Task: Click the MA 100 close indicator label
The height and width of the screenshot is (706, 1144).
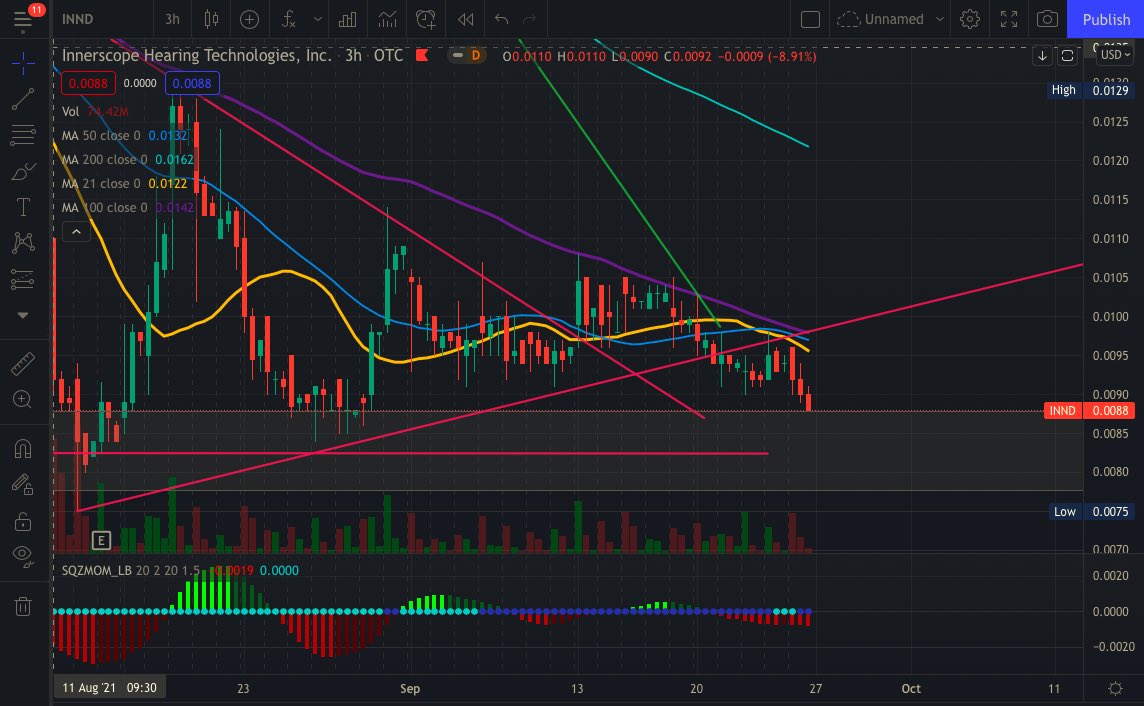Action: 104,208
